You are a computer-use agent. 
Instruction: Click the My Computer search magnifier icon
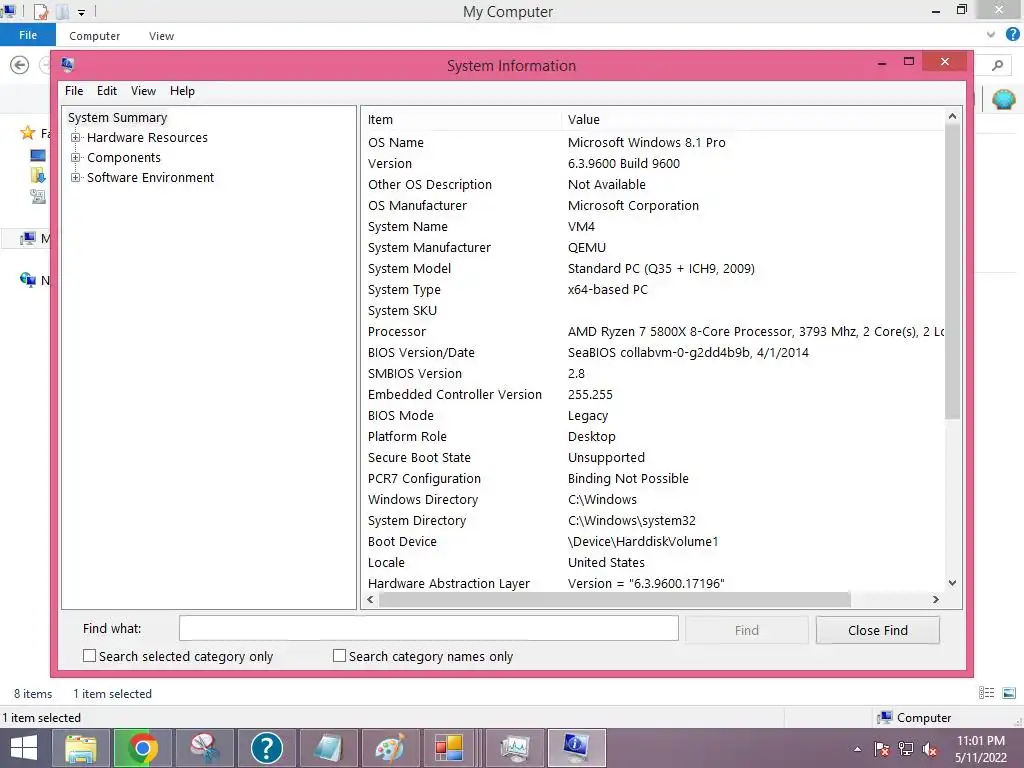[997, 65]
